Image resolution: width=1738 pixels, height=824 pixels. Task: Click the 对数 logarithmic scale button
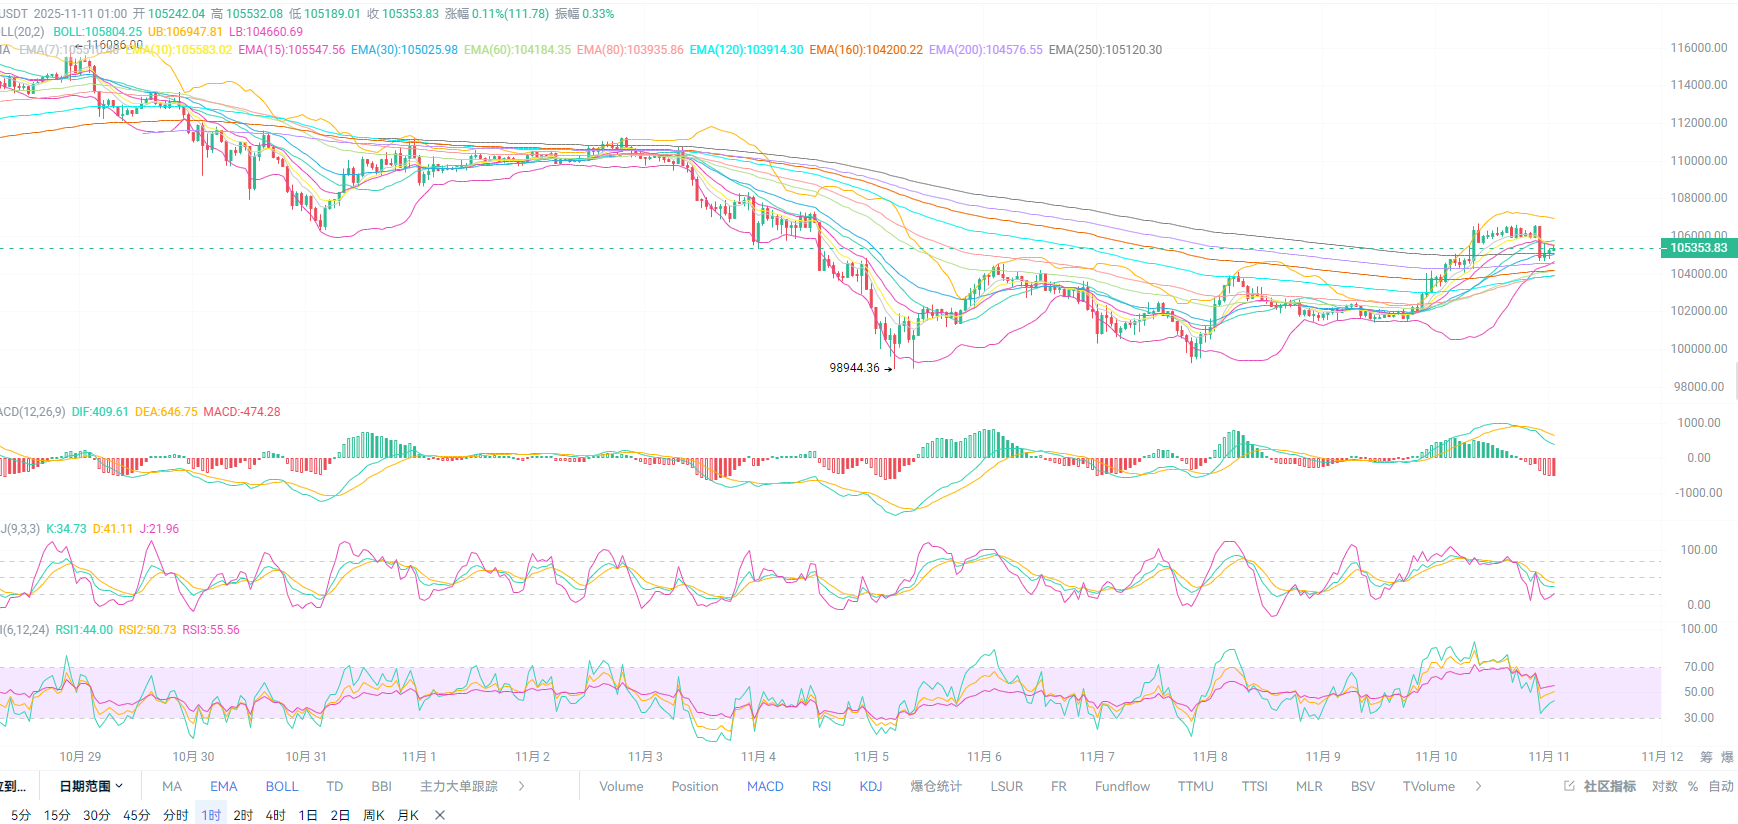(x=1665, y=786)
